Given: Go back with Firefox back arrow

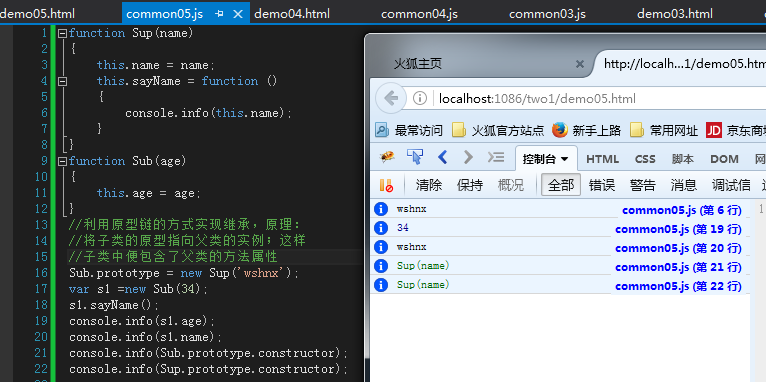Looking at the screenshot, I should (x=391, y=99).
